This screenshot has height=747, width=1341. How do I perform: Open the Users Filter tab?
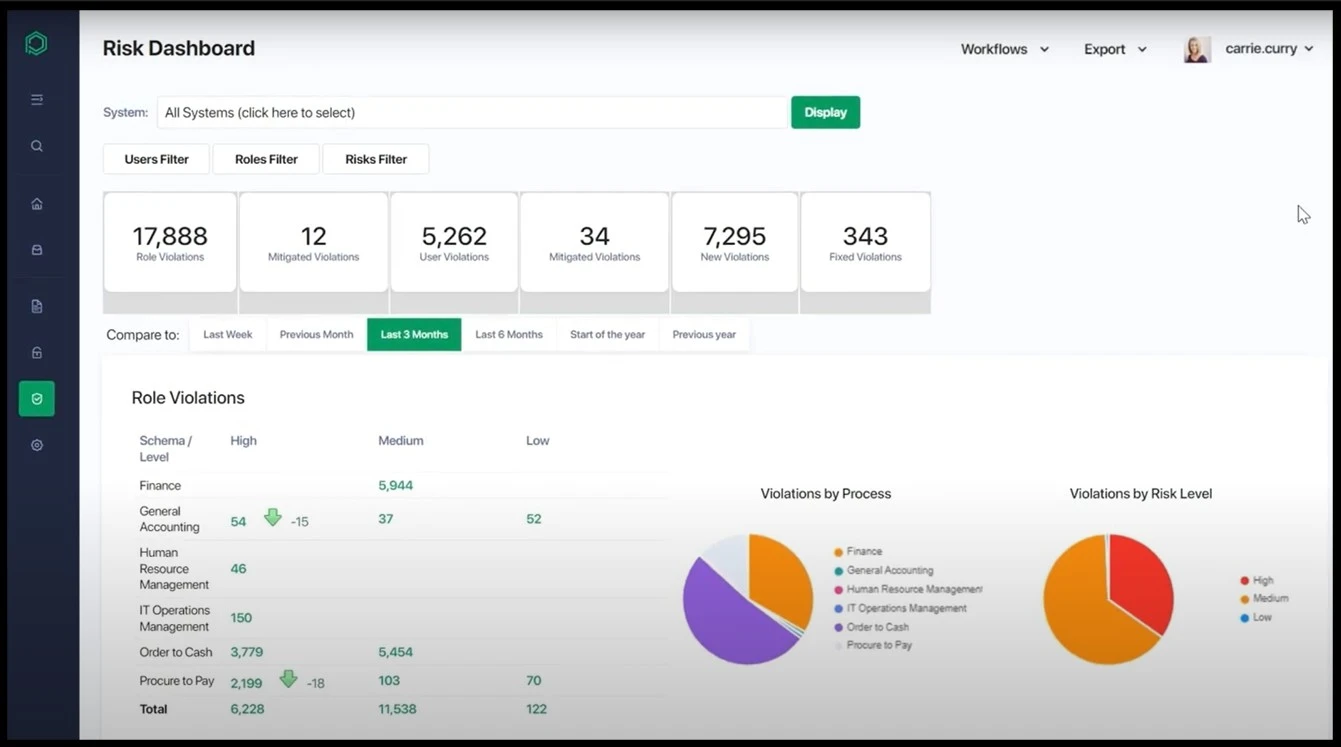[156, 158]
